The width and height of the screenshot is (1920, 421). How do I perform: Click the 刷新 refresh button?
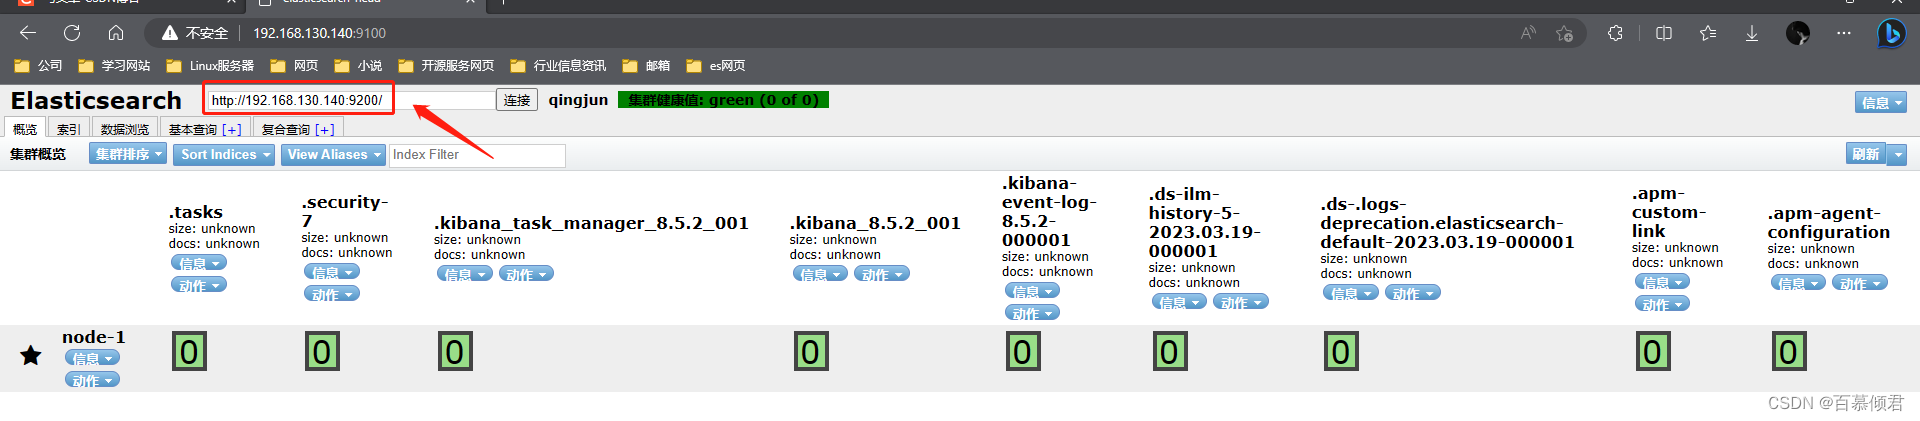tap(1865, 154)
